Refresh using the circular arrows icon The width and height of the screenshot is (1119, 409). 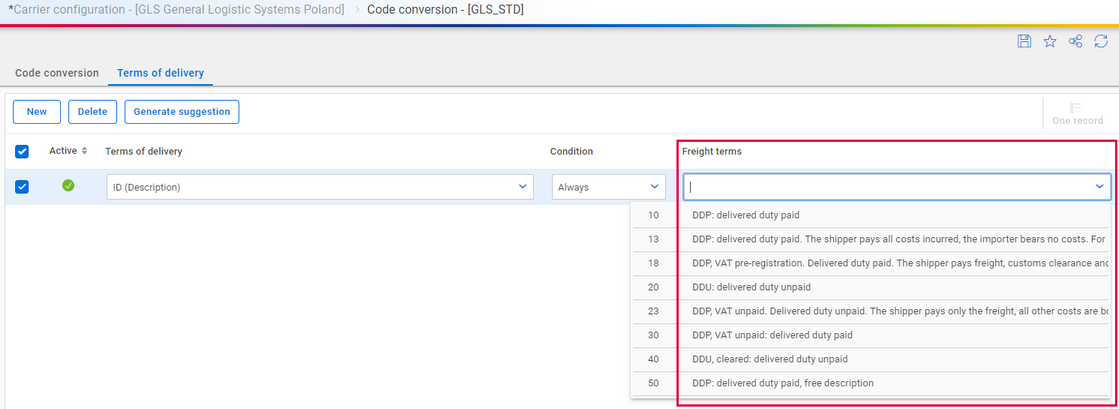pos(1101,41)
